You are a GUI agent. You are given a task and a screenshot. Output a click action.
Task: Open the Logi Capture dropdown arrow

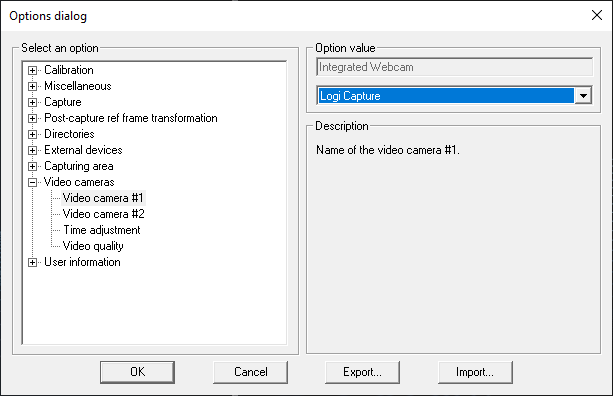(583, 96)
